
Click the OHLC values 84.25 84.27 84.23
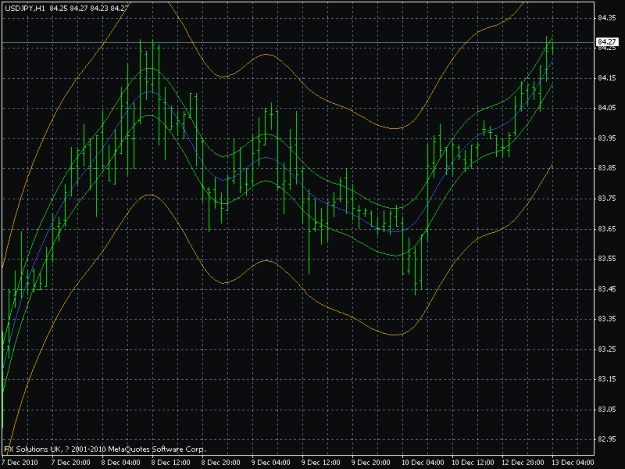(x=79, y=8)
